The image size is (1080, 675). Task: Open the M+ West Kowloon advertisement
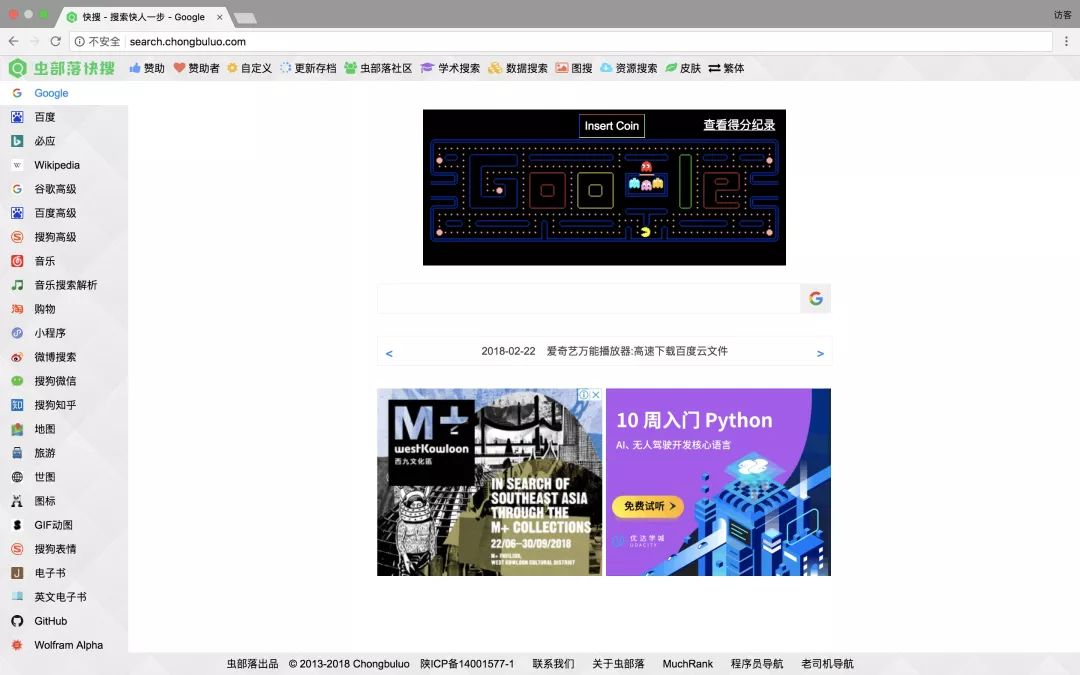(x=489, y=482)
